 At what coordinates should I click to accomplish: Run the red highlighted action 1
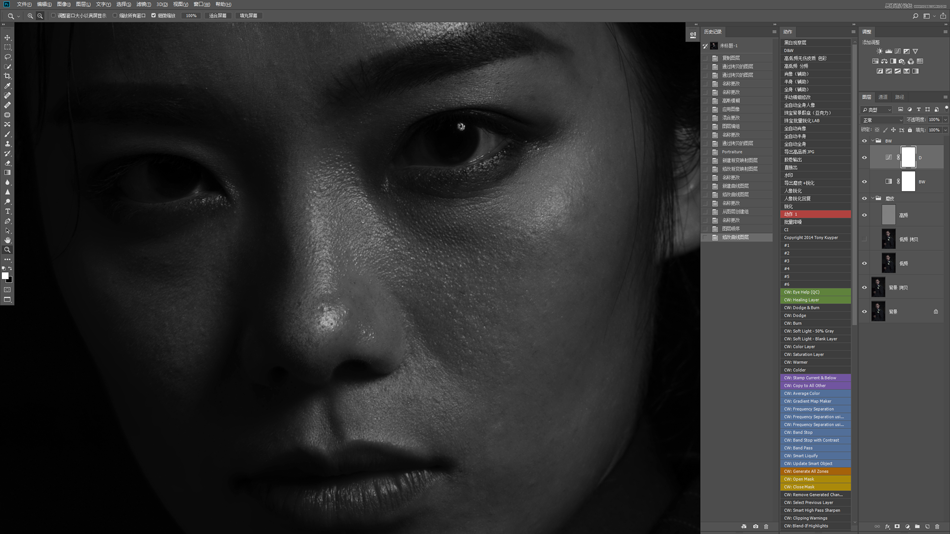815,214
